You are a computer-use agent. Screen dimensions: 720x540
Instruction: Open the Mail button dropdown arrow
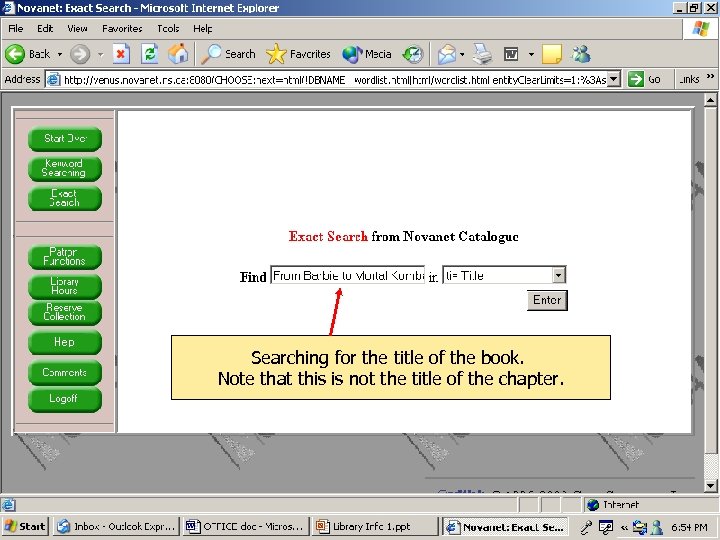coord(462,54)
